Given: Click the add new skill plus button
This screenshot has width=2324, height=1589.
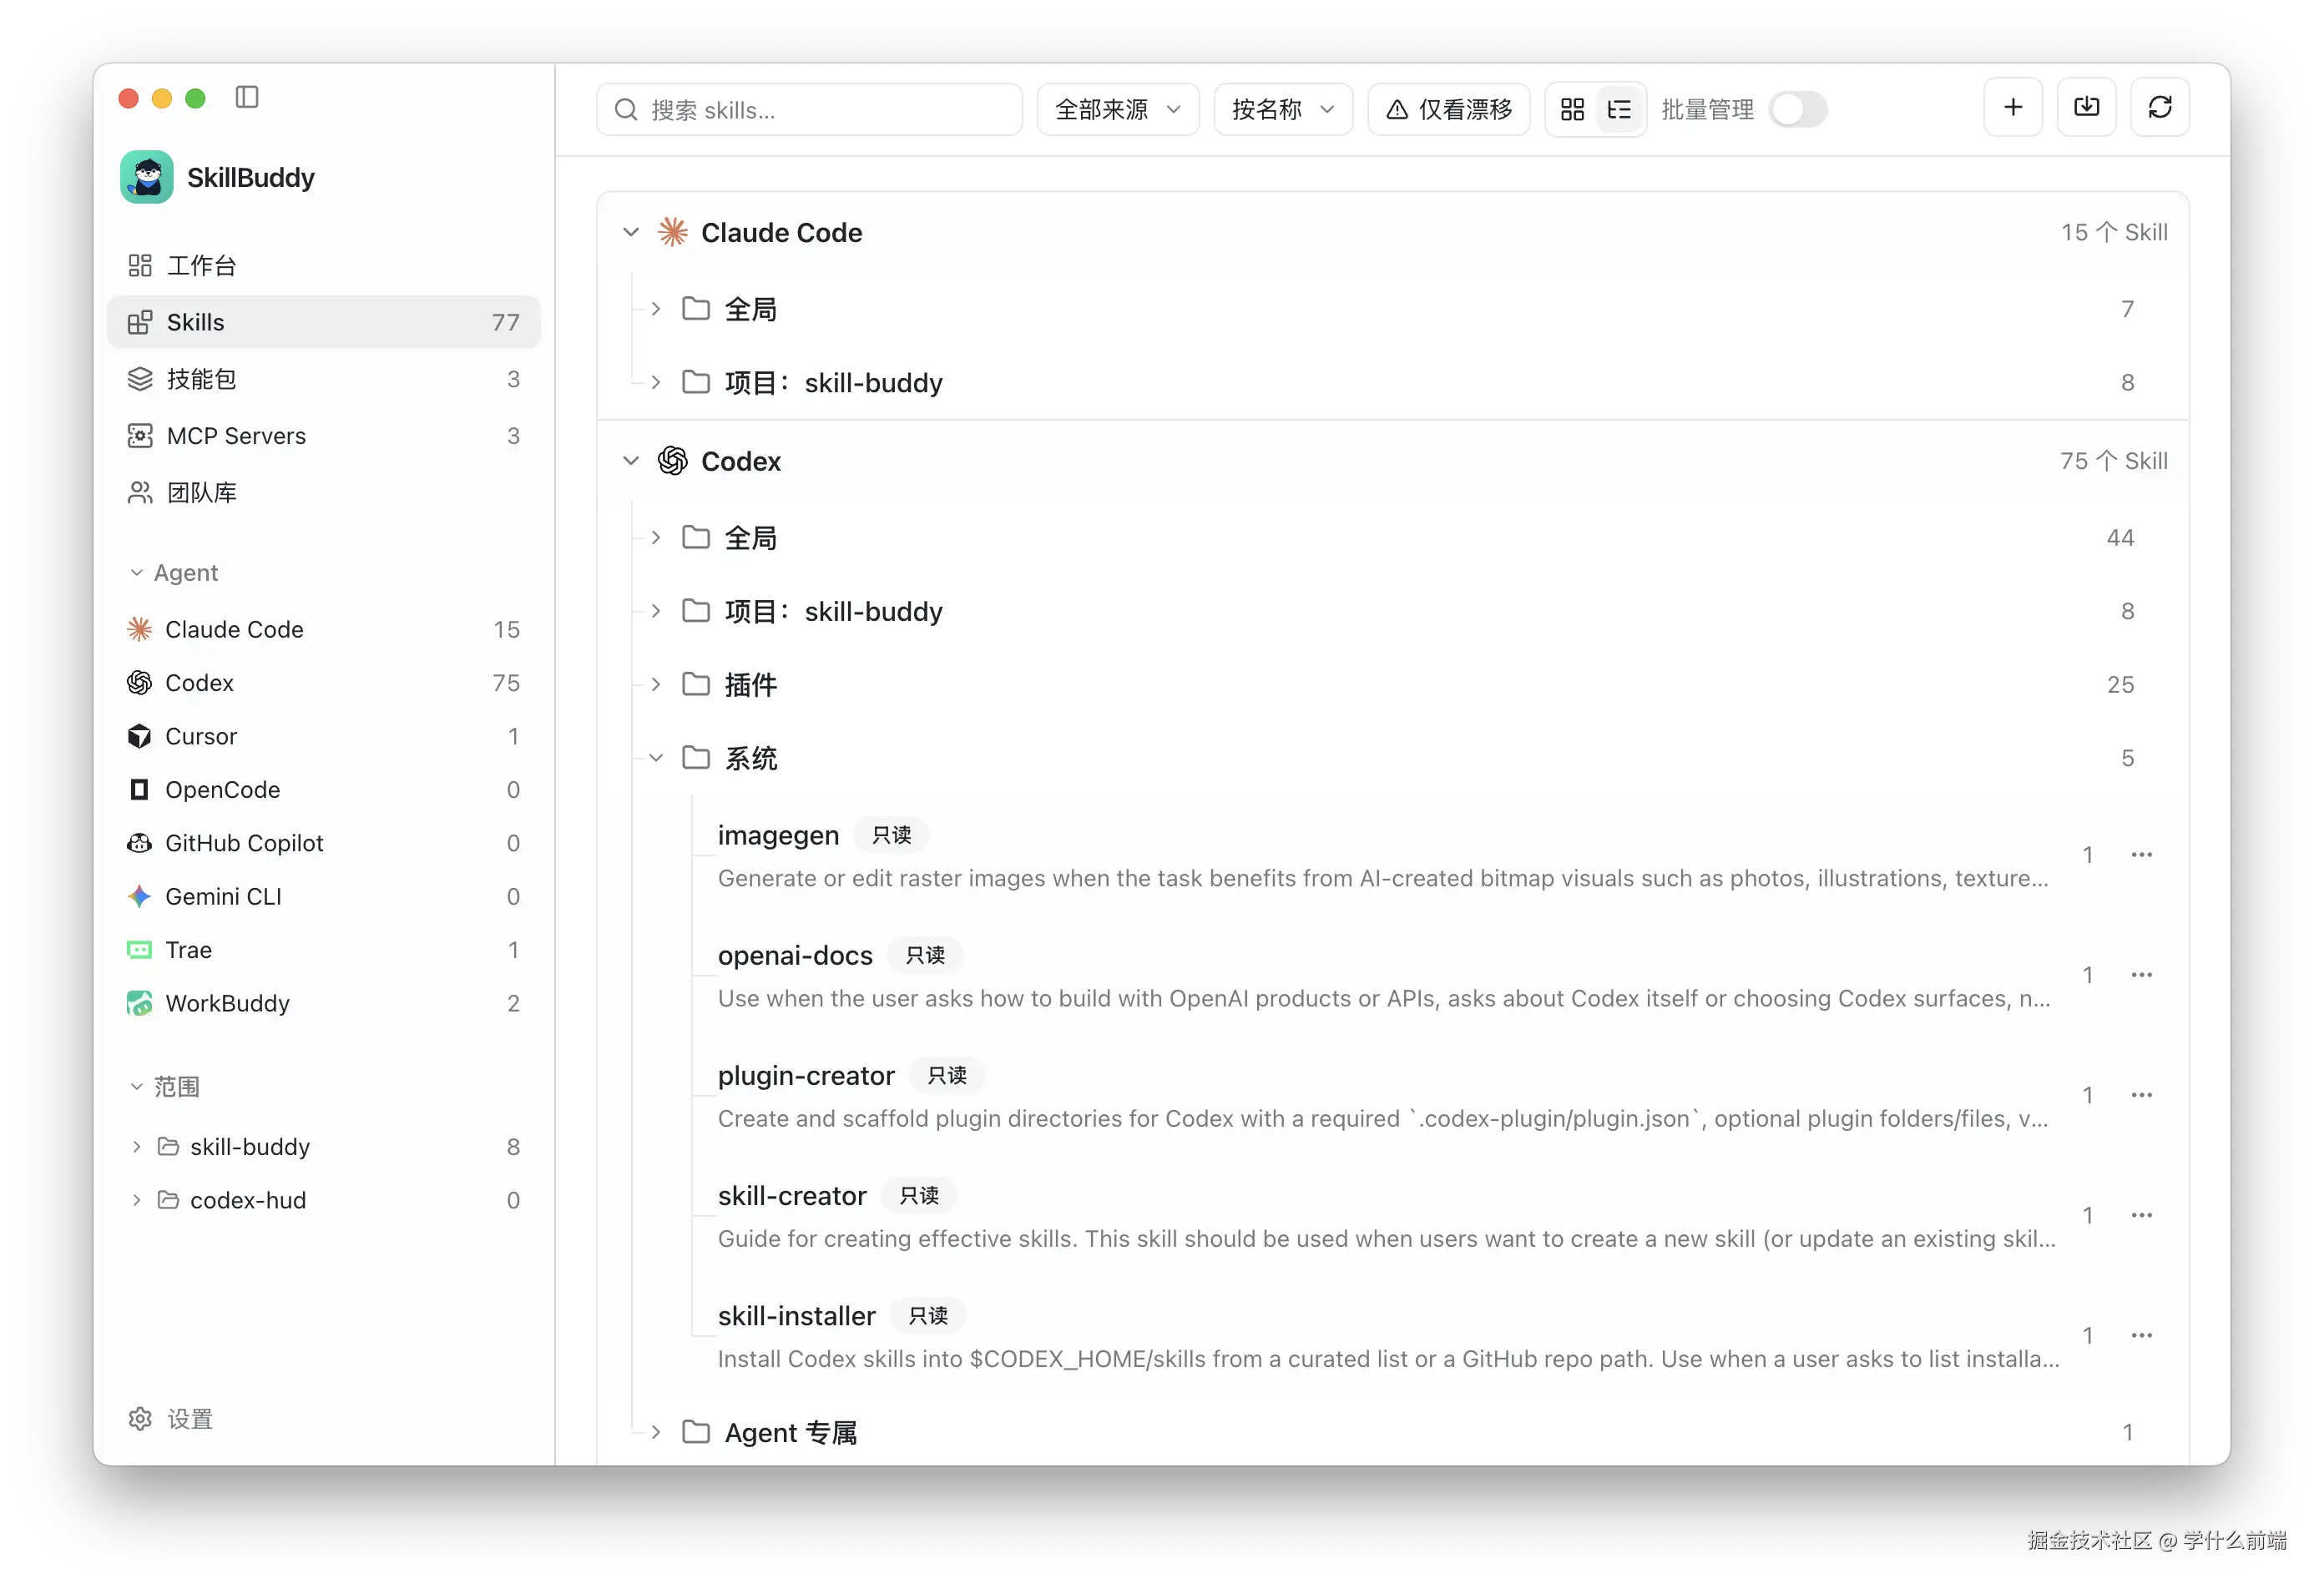Looking at the screenshot, I should 2013,107.
